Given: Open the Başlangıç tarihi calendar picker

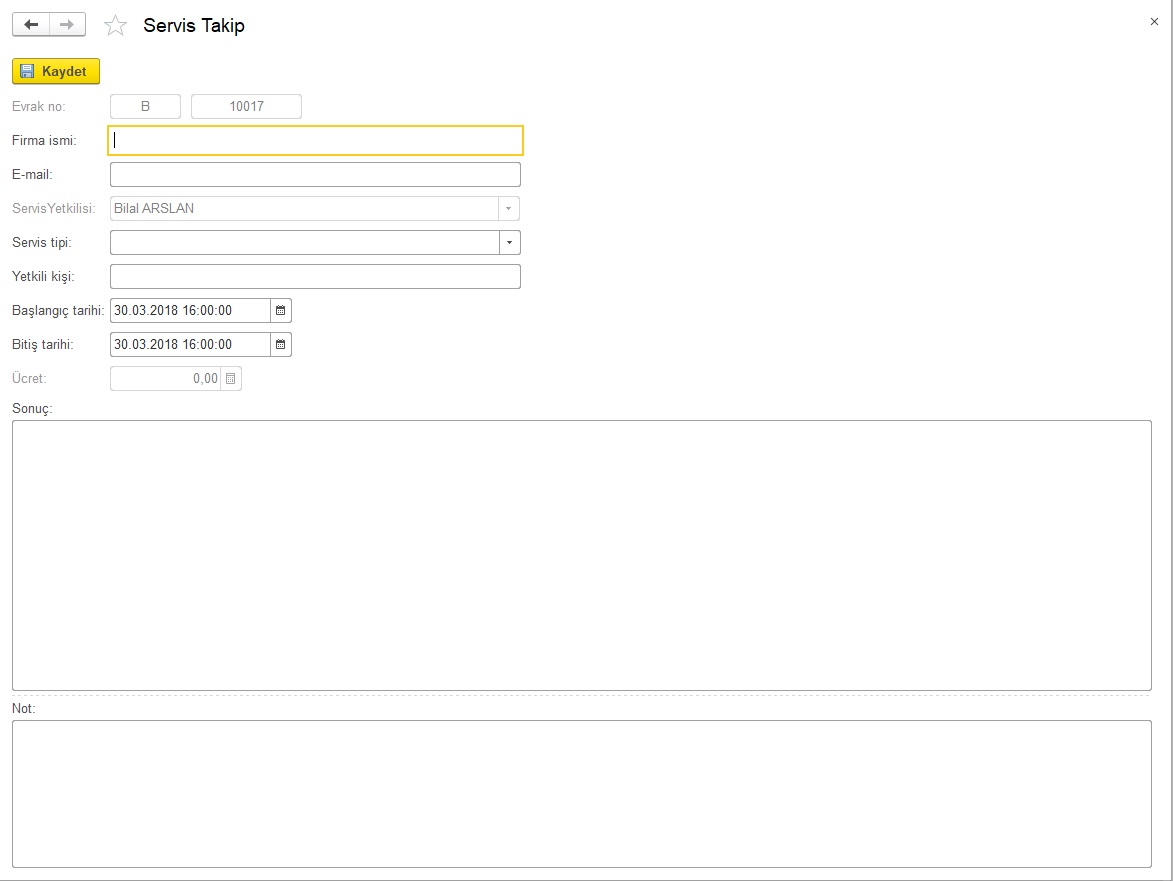Looking at the screenshot, I should coord(281,311).
